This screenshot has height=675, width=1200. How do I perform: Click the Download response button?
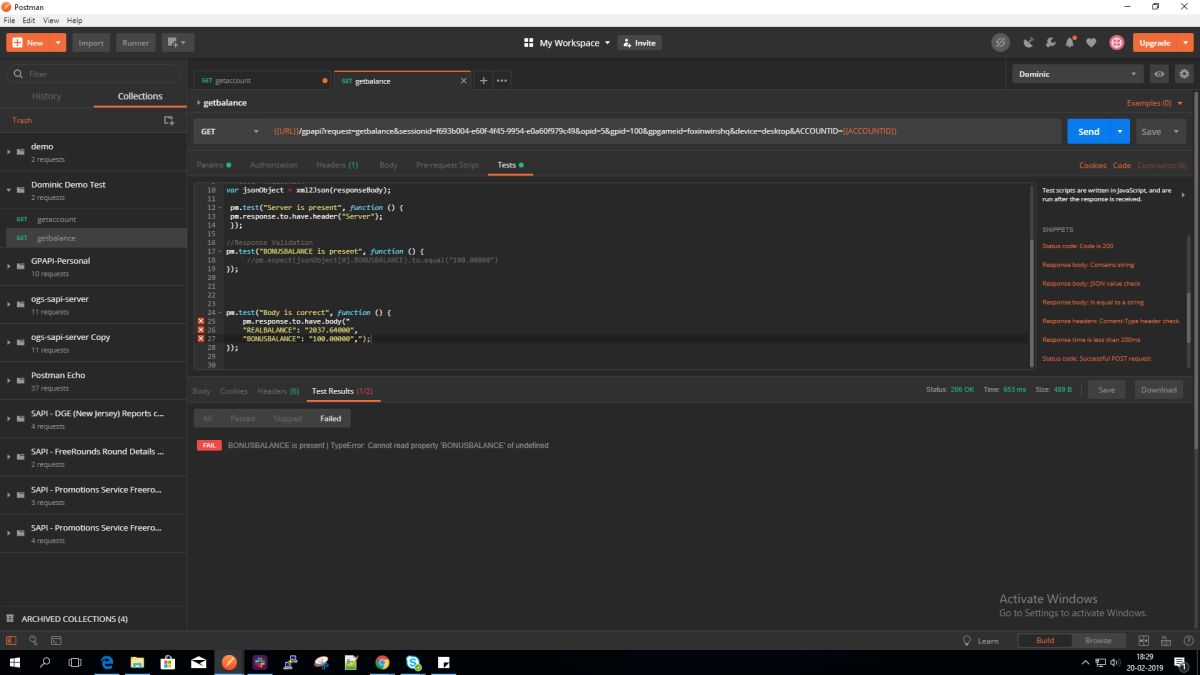1158,390
